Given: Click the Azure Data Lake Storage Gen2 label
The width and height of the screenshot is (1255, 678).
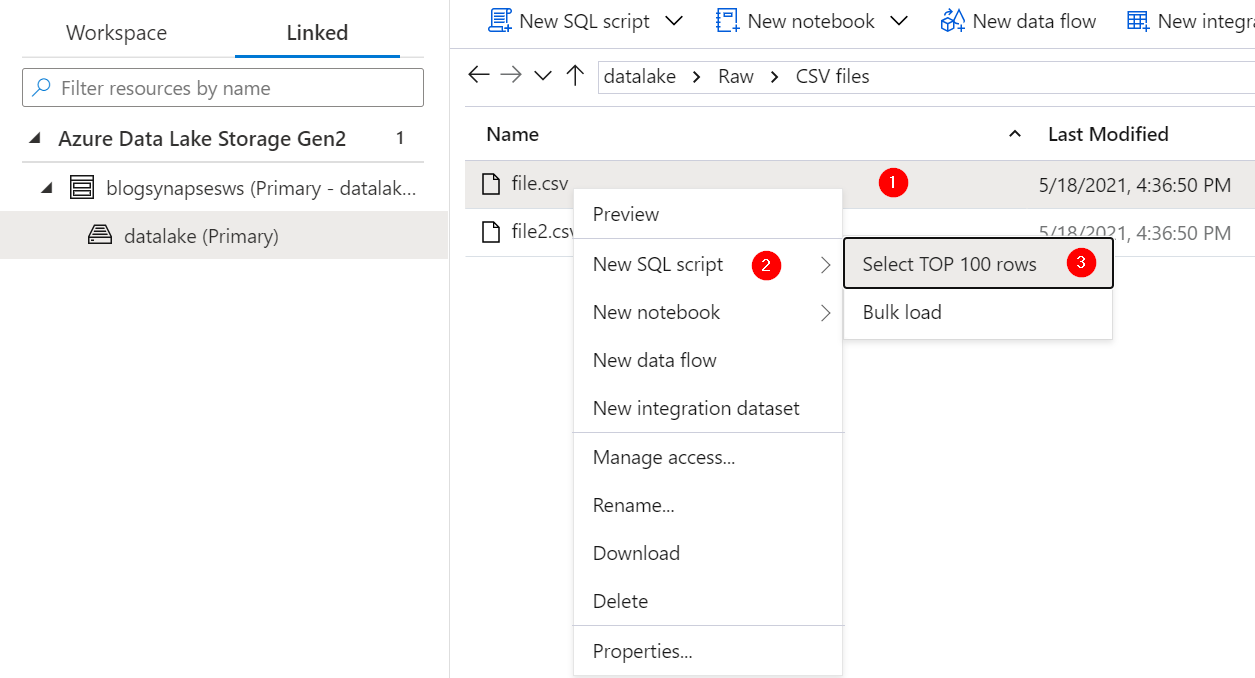Looking at the screenshot, I should coord(202,138).
